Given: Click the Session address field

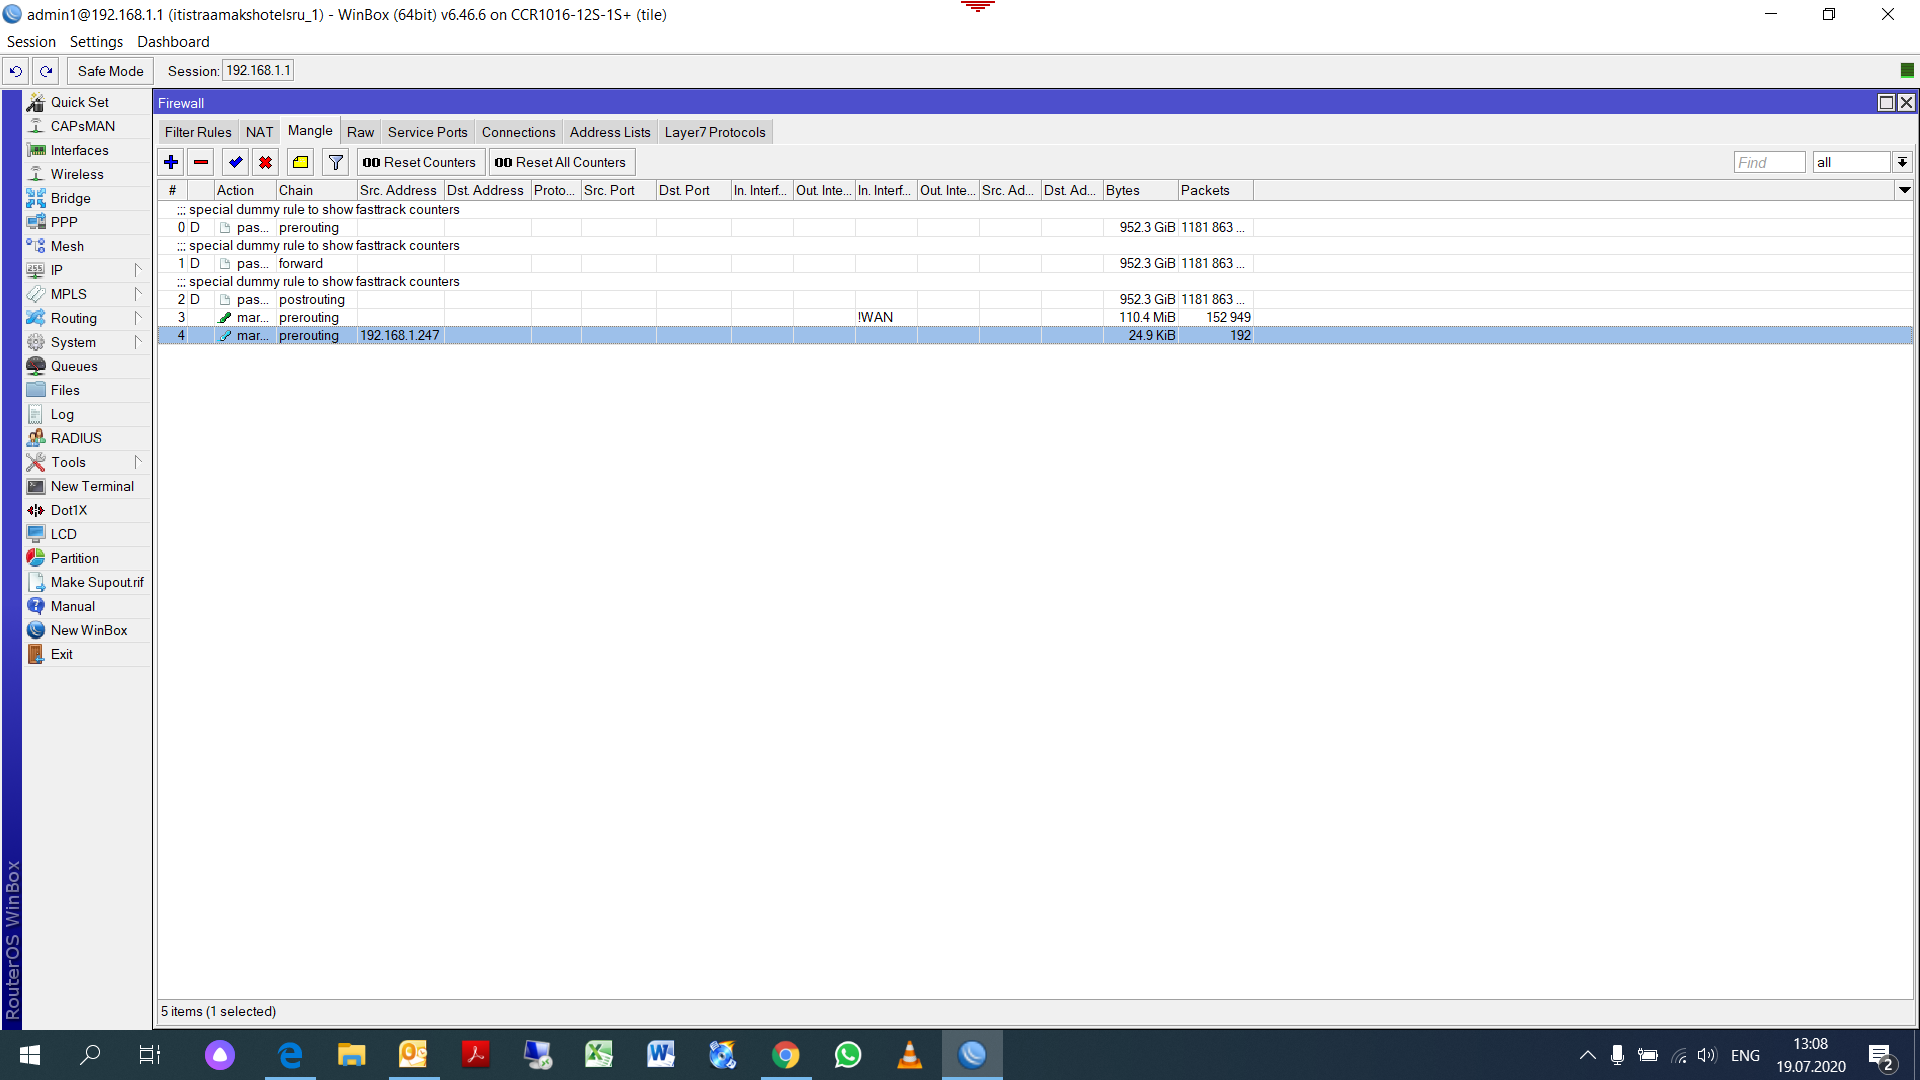Looking at the screenshot, I should point(258,71).
